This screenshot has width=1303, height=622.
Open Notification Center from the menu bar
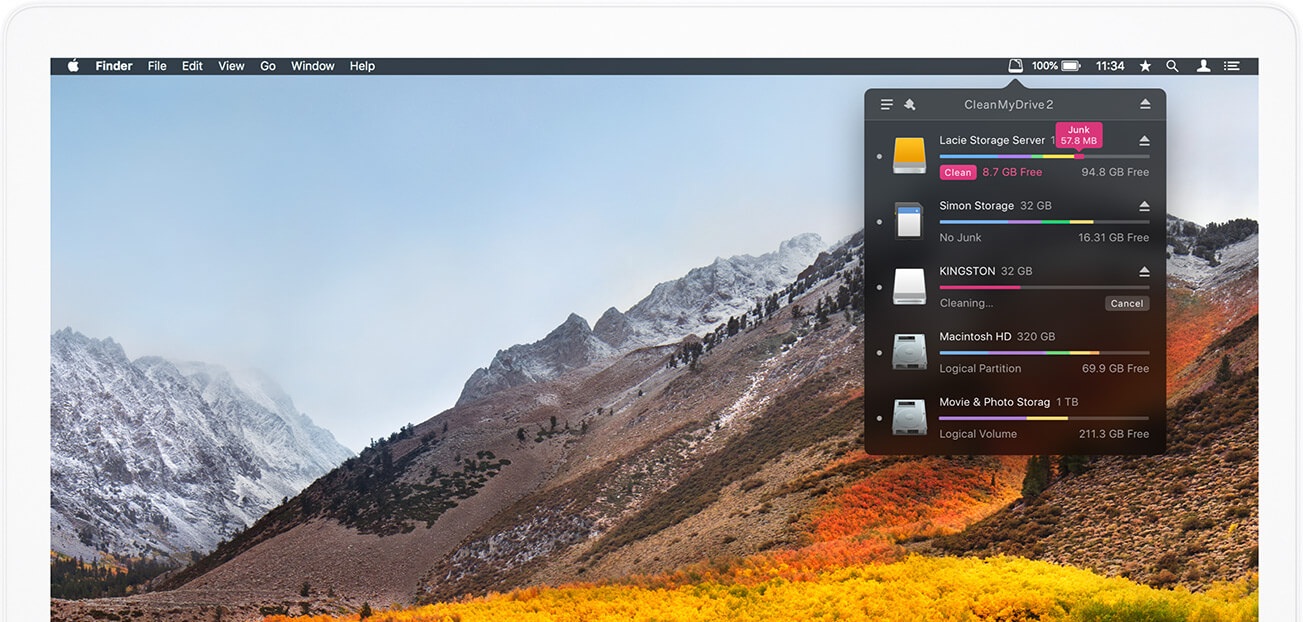click(1232, 66)
